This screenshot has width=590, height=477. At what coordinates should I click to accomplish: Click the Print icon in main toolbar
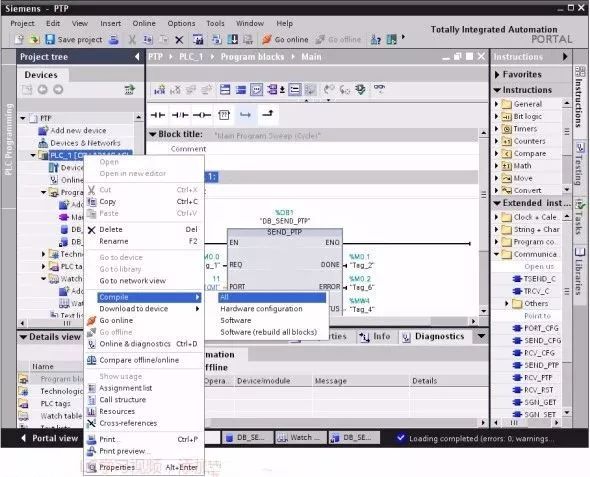[114, 39]
